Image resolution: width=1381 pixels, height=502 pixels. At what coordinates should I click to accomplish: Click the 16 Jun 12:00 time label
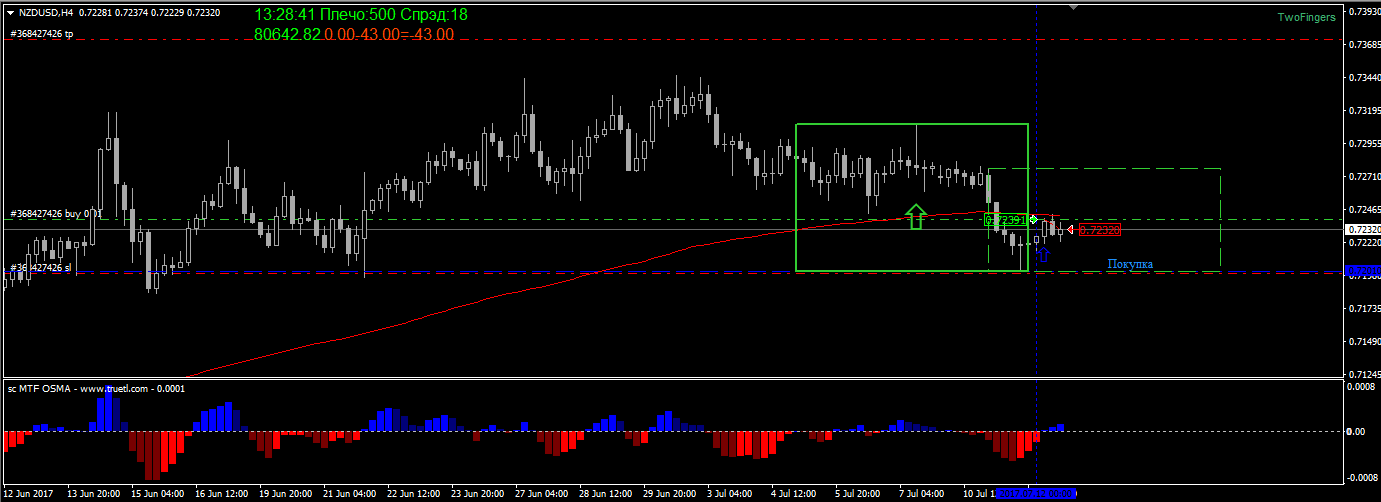pyautogui.click(x=222, y=494)
